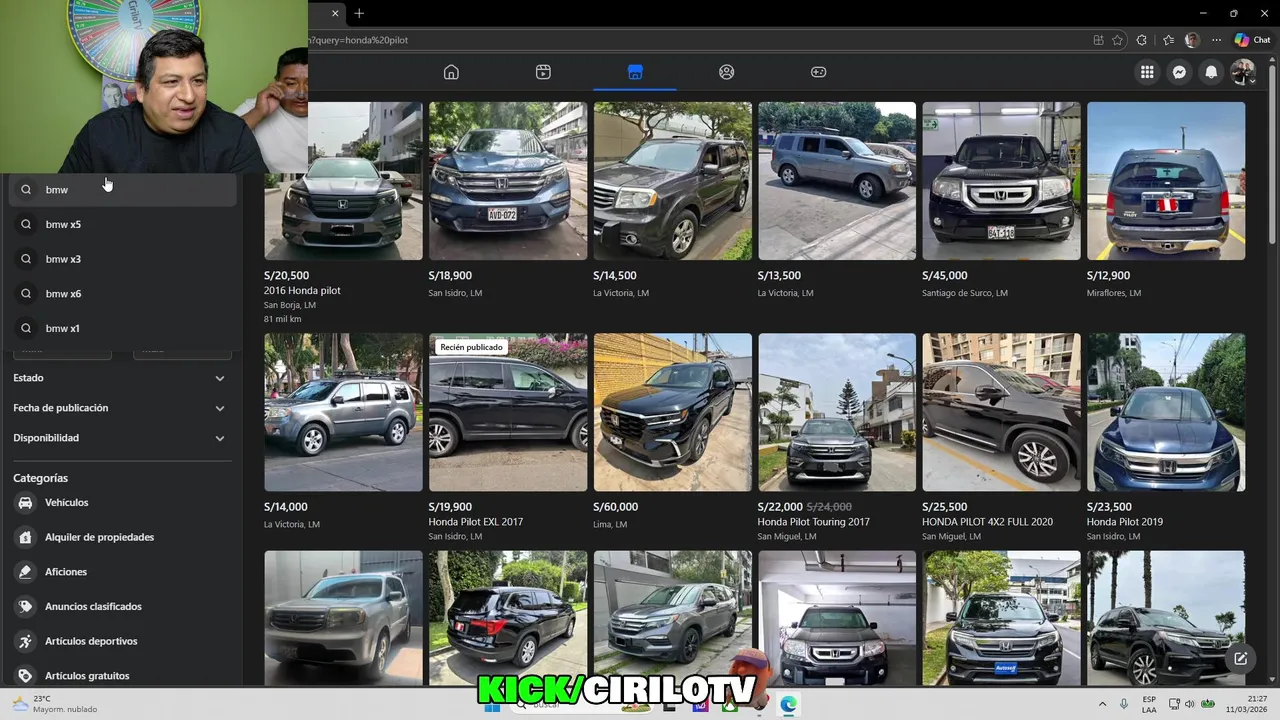The image size is (1280, 720).
Task: Open the weather widget on taskbar
Action: click(x=55, y=704)
